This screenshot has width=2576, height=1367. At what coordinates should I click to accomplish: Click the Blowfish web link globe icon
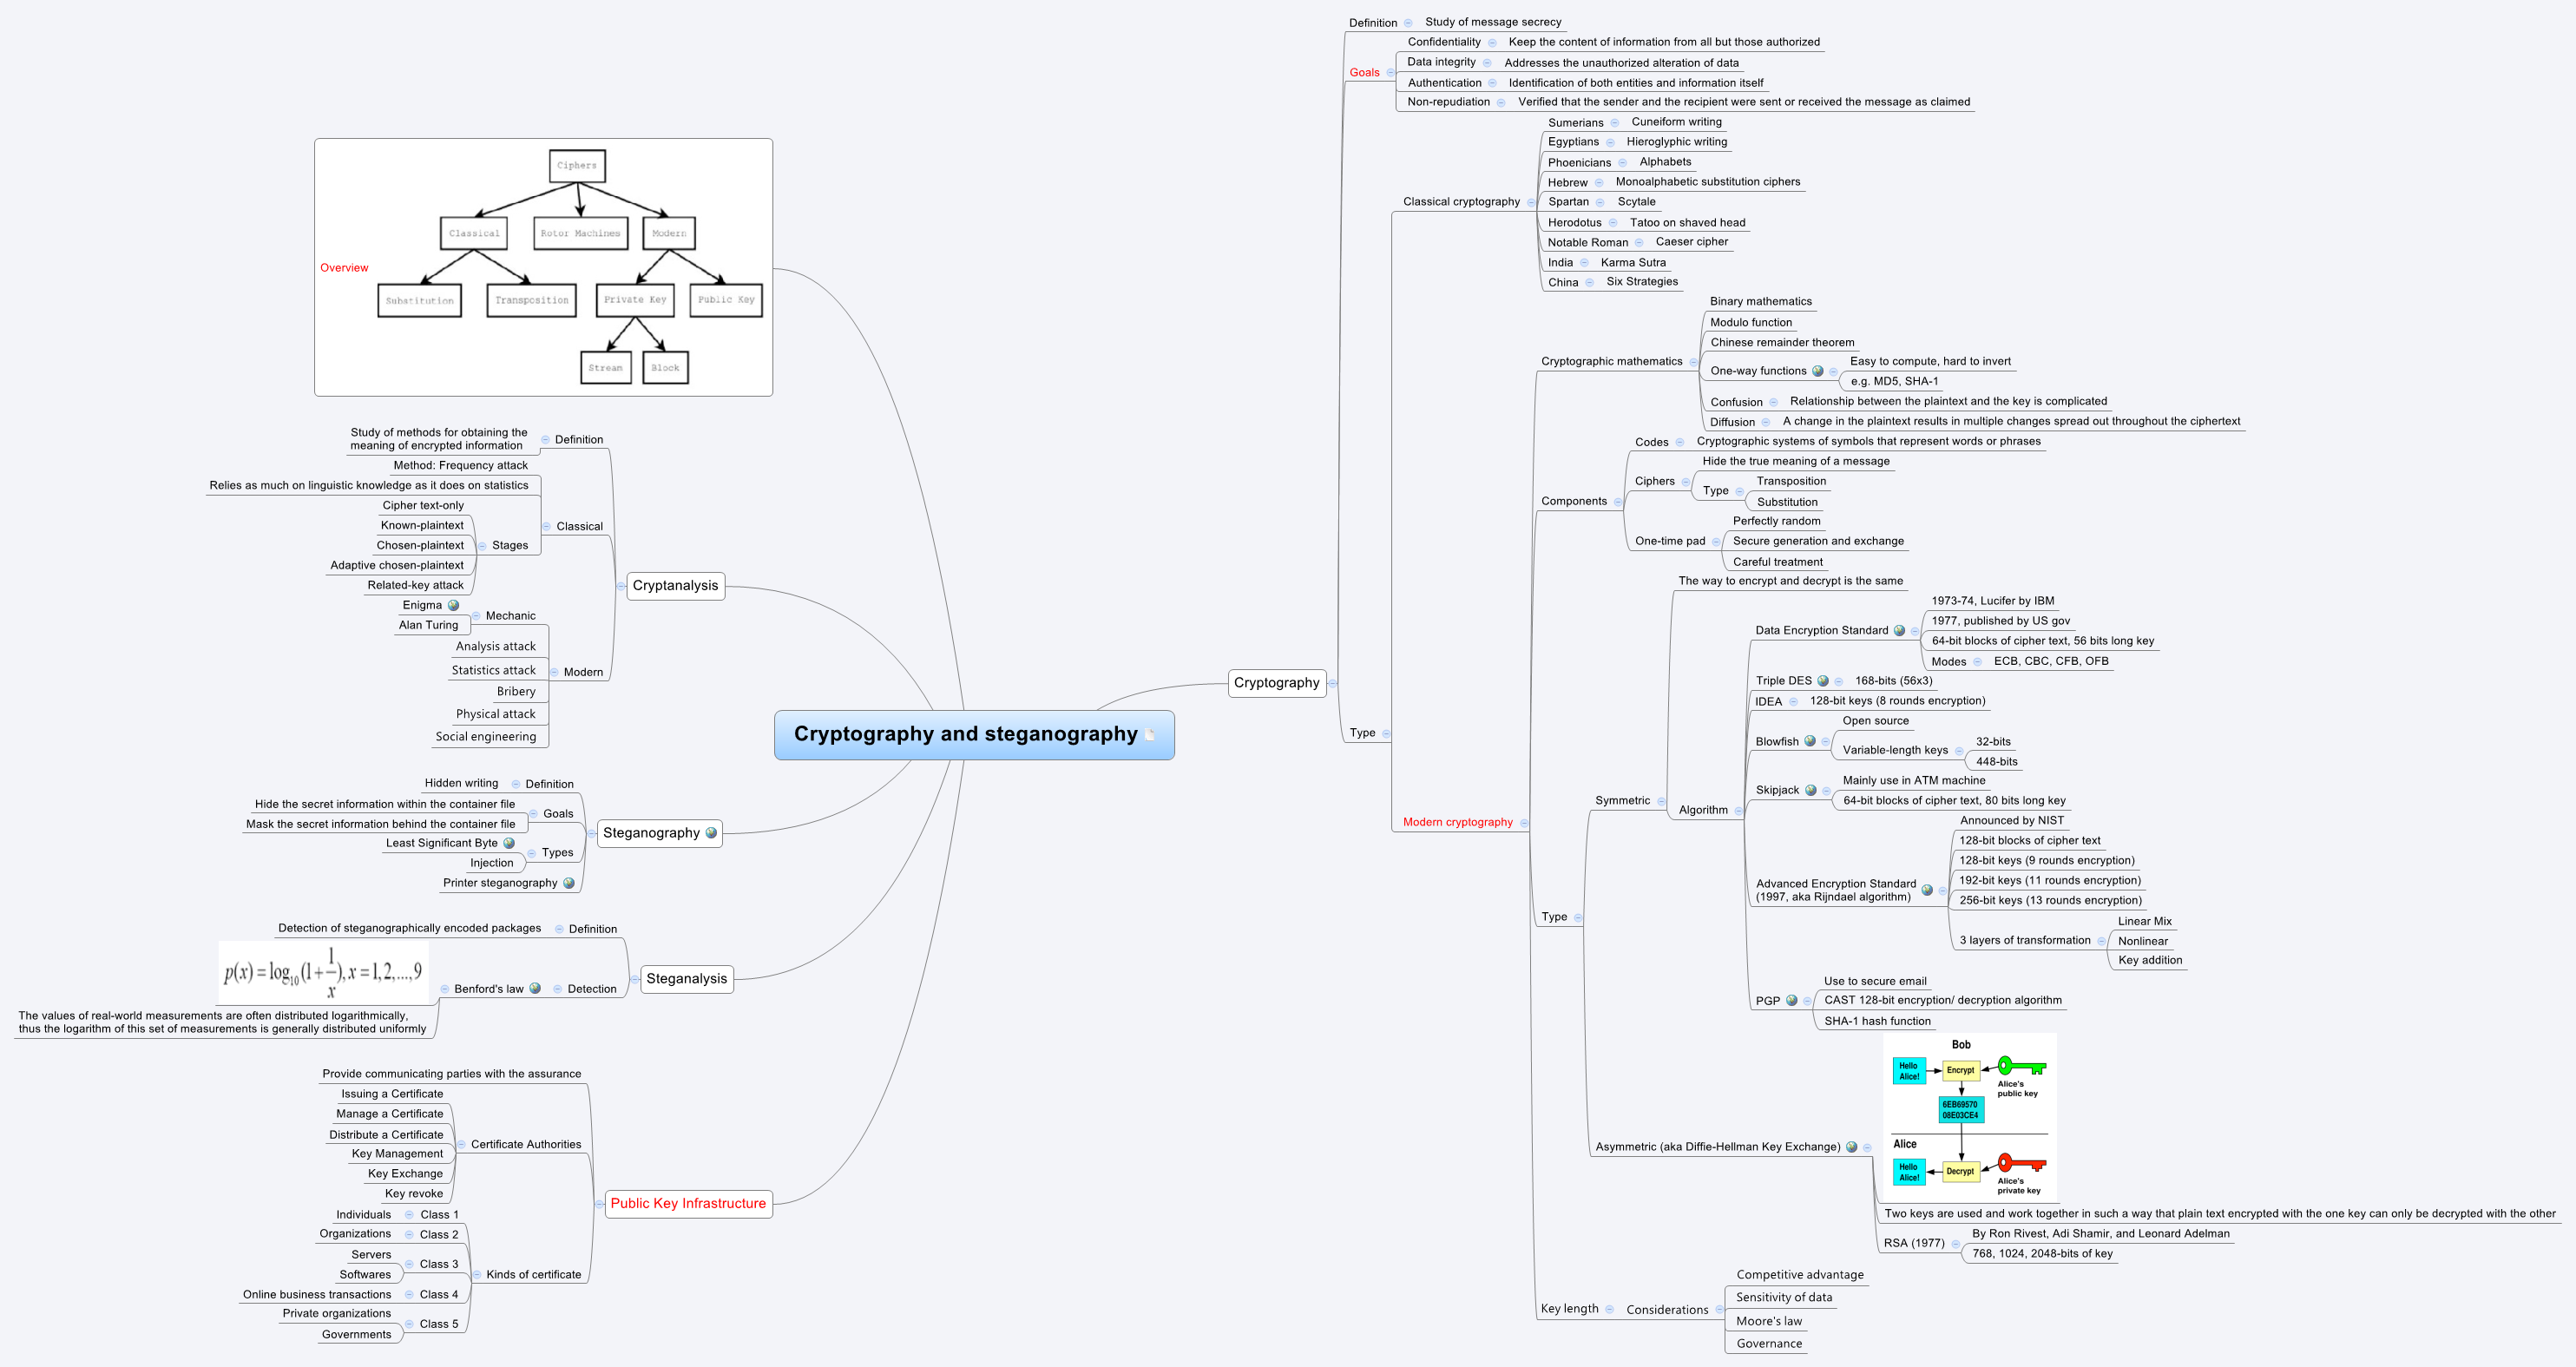pos(1810,741)
